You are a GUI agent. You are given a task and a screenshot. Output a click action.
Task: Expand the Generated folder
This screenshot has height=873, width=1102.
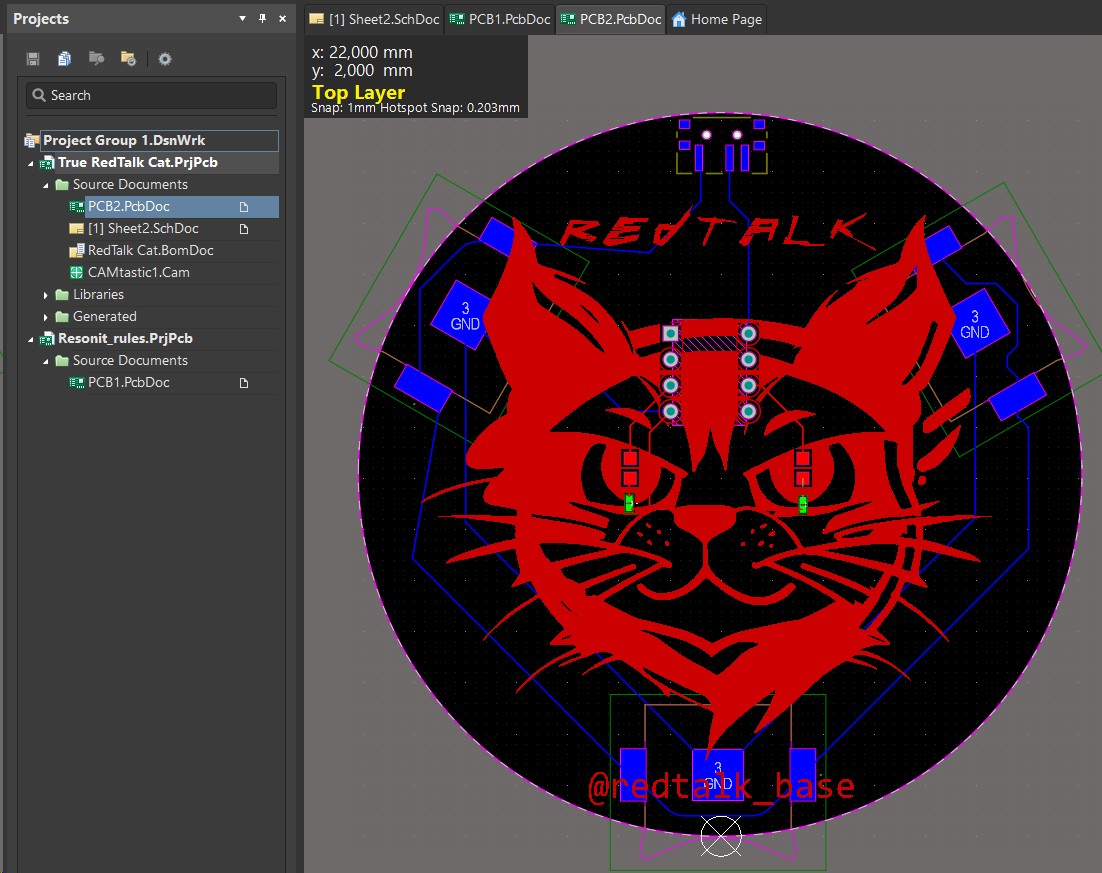[46, 317]
